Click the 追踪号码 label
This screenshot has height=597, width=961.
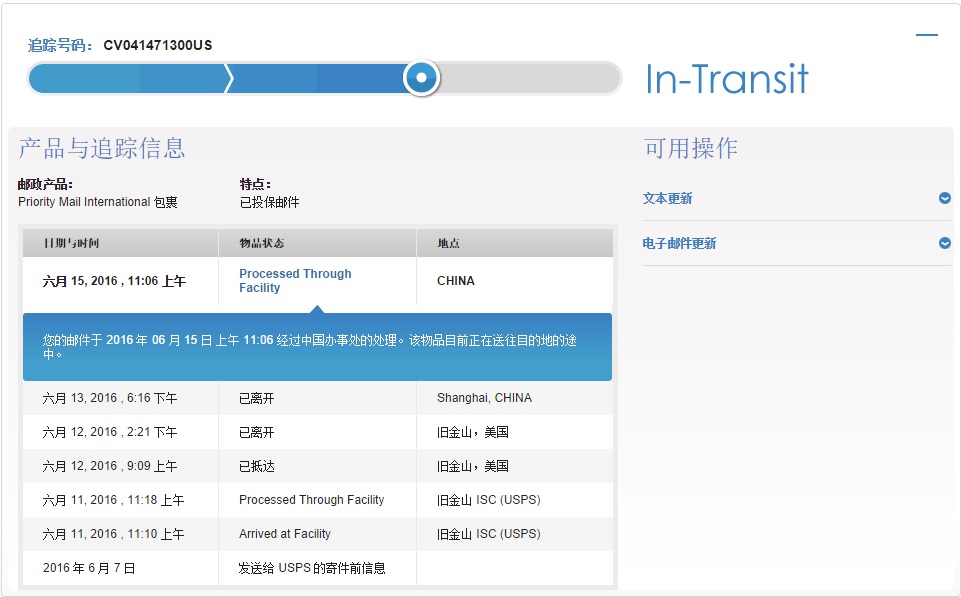click(60, 45)
